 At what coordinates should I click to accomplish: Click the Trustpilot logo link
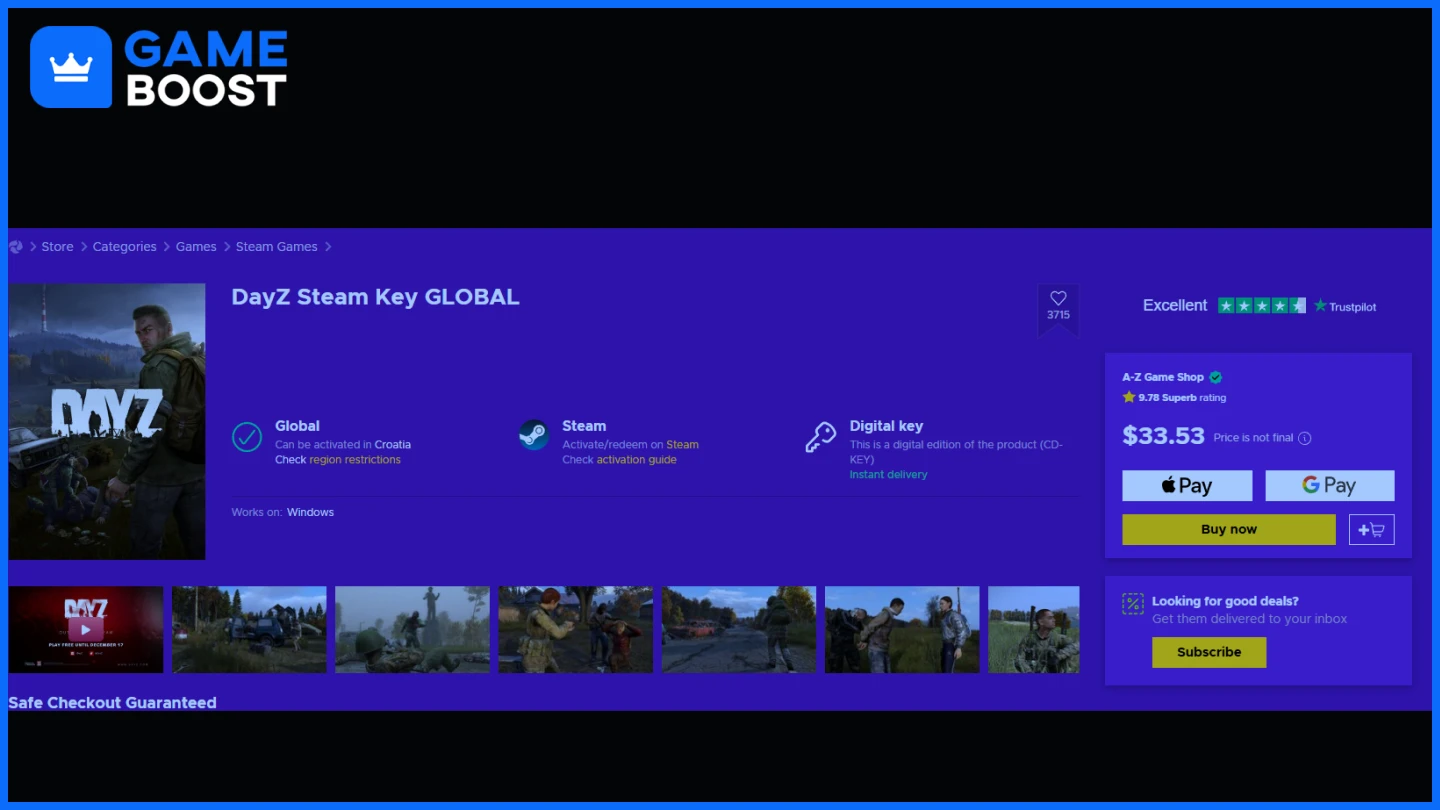(1345, 306)
